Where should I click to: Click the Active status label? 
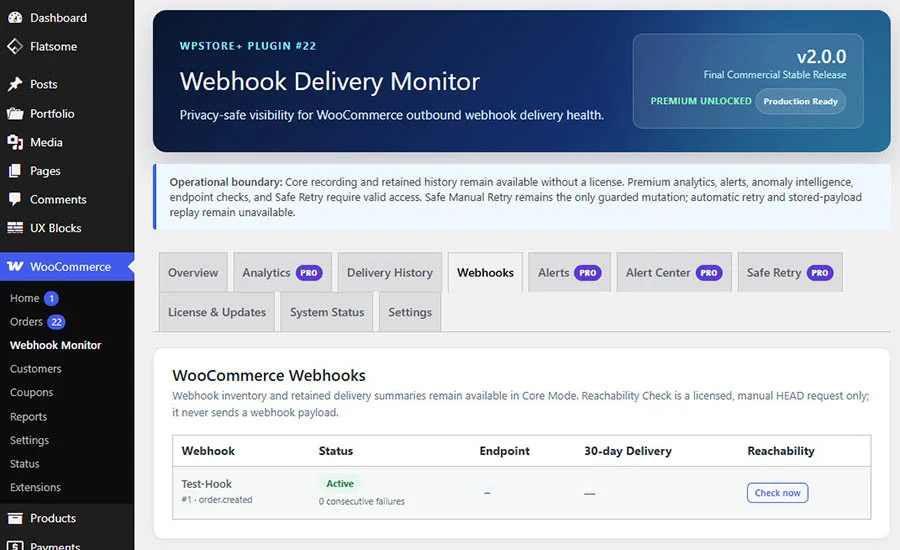point(340,483)
